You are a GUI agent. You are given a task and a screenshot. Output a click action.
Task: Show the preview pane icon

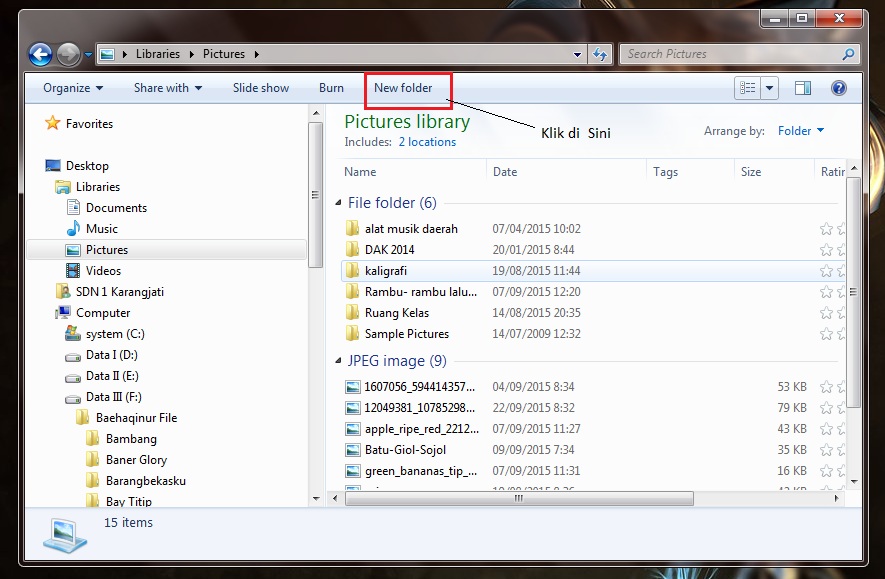click(802, 88)
